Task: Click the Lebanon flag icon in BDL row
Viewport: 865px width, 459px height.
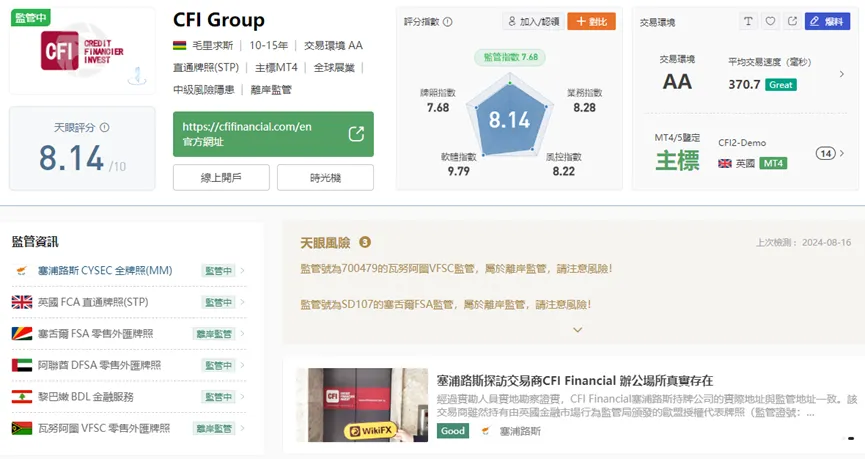Action: 22,396
